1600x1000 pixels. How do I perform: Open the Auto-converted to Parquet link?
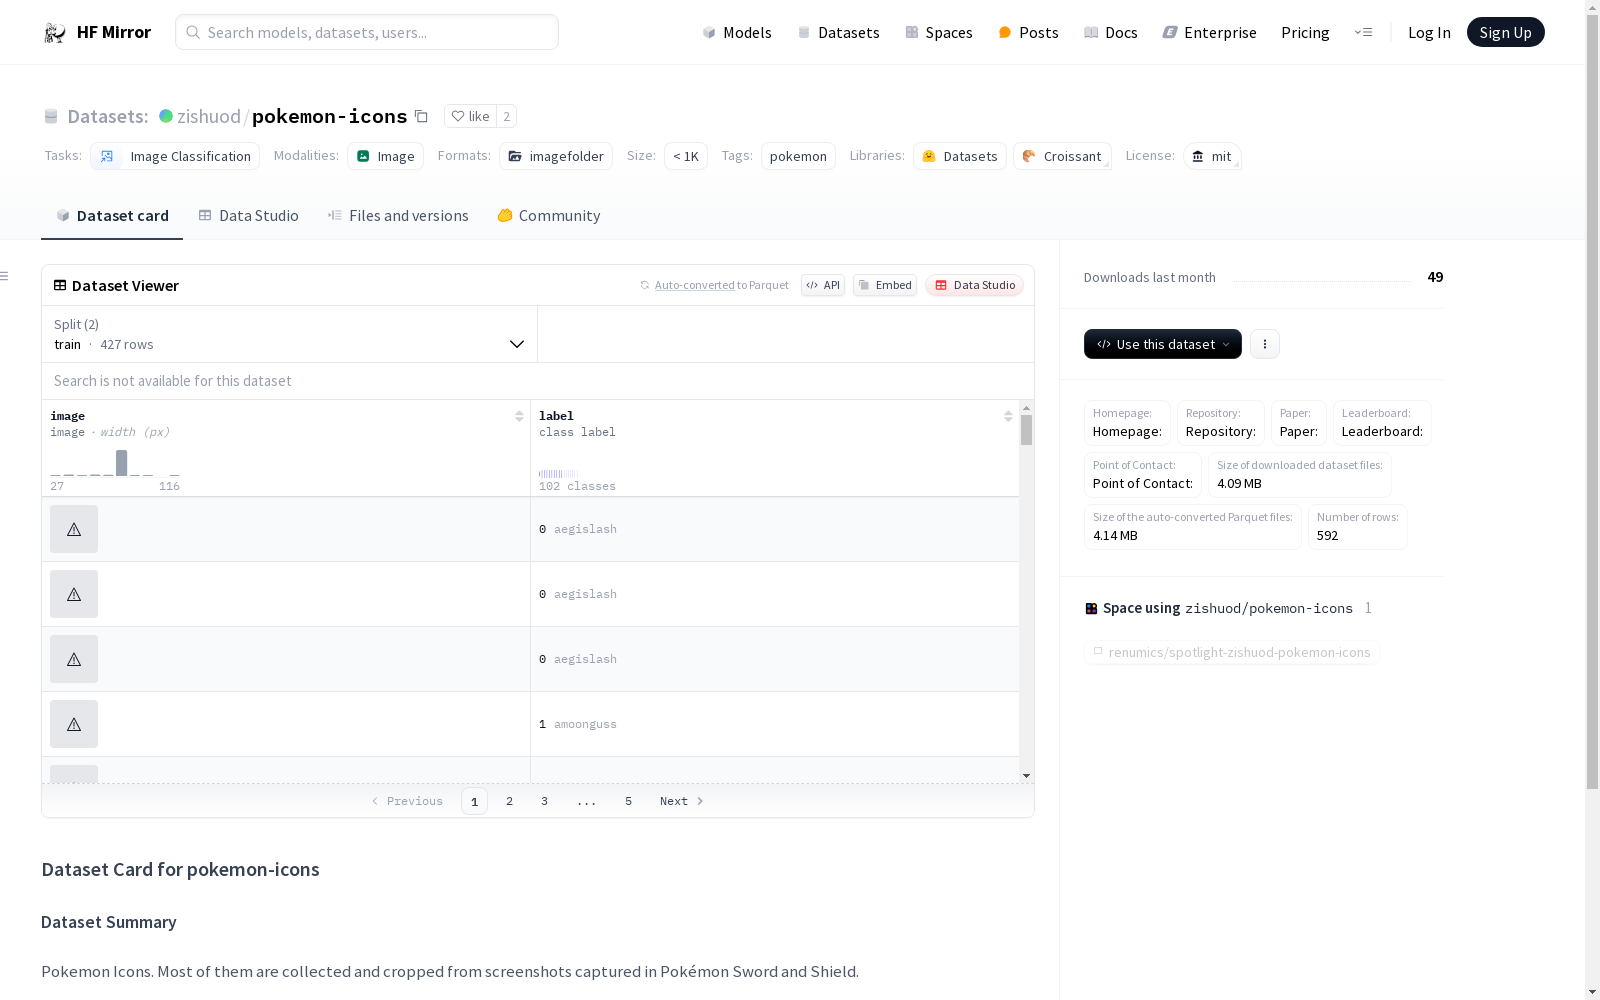(714, 285)
